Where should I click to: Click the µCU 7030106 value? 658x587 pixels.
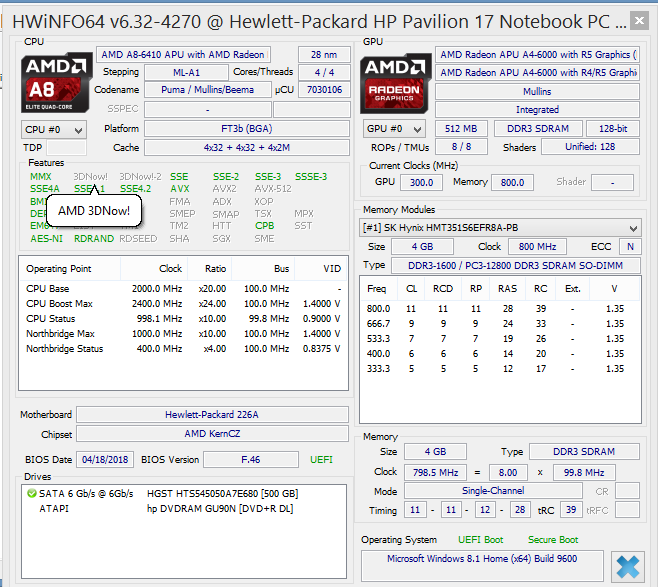(x=324, y=90)
